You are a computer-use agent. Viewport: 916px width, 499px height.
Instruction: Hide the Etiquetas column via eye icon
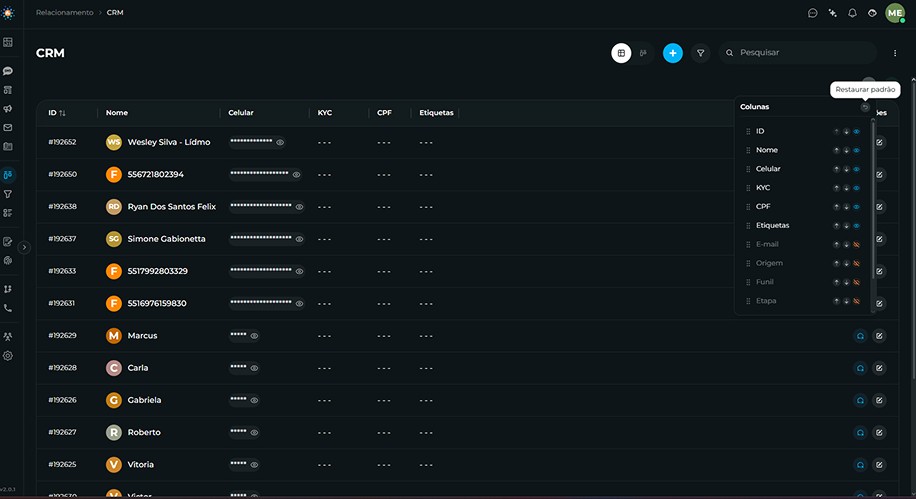pyautogui.click(x=856, y=226)
